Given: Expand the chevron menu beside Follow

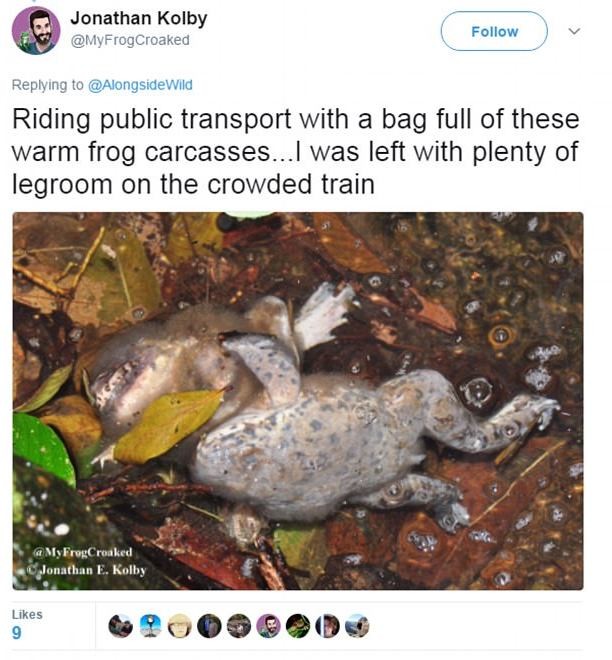Looking at the screenshot, I should [574, 31].
